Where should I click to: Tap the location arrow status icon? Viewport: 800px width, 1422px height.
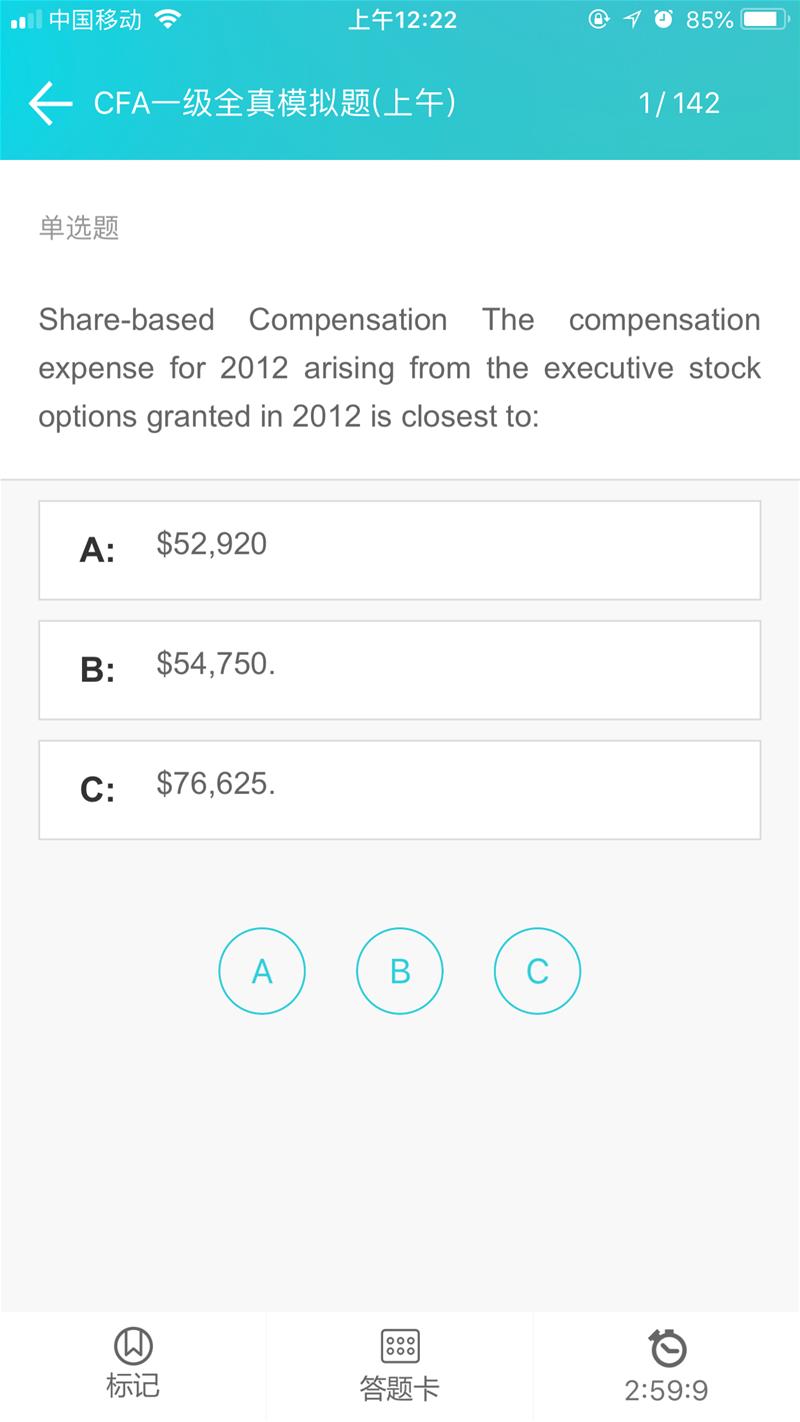[631, 19]
